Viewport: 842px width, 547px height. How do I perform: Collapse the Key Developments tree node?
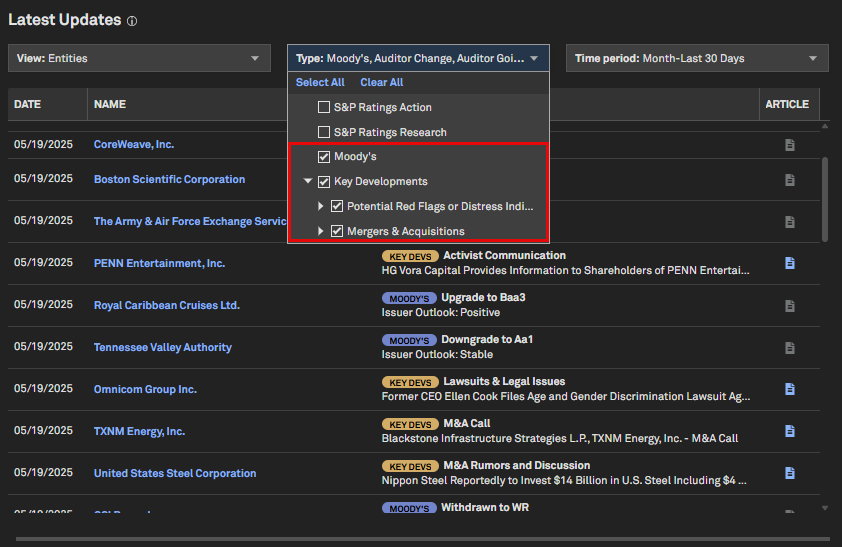click(308, 181)
